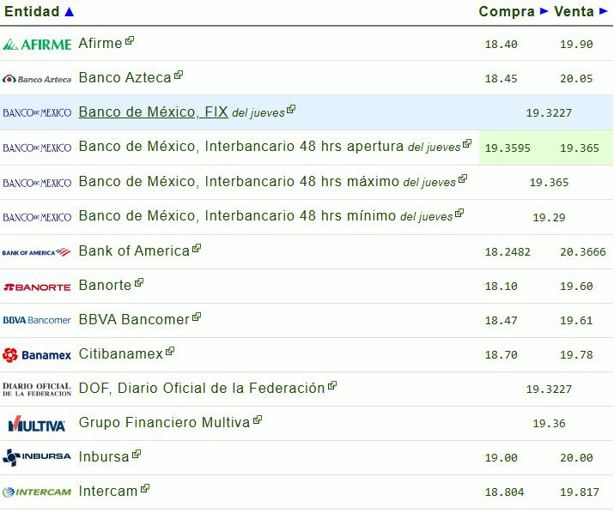Screen dimensions: 614x513
Task: Select Banco Azteca venta value 20.05
Action: [576, 79]
